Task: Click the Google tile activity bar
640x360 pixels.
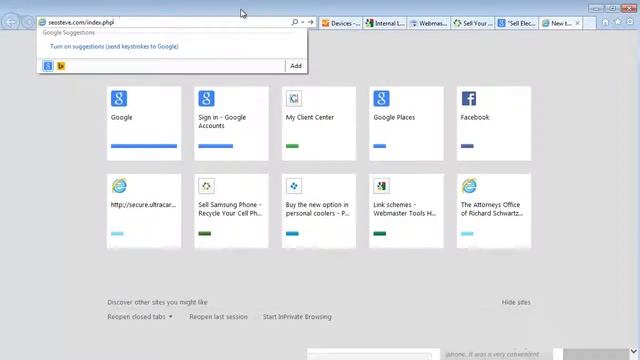Action: tap(144, 146)
